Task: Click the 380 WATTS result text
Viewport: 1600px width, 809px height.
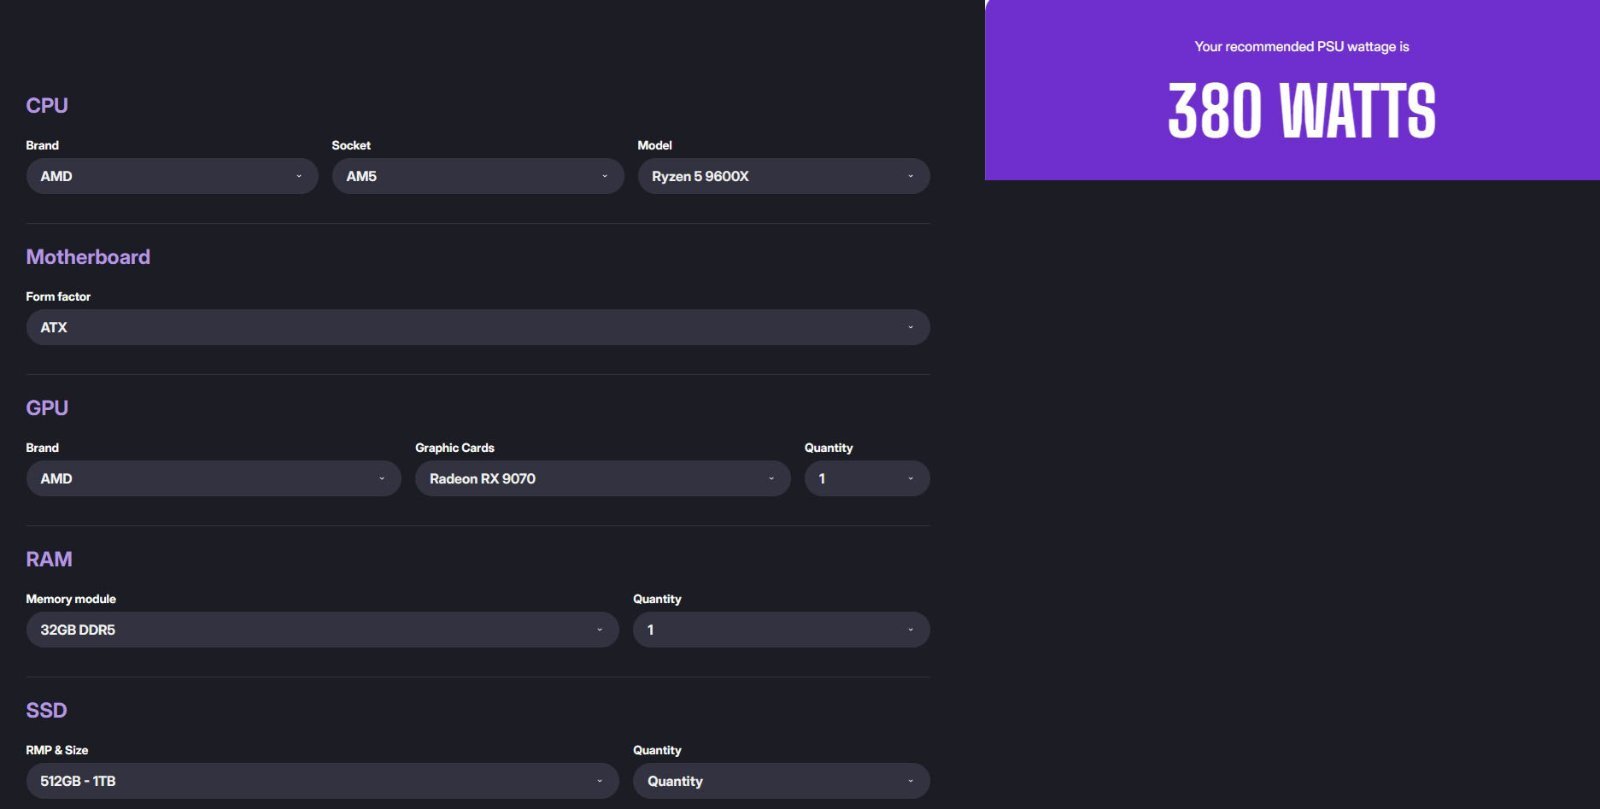Action: point(1302,111)
